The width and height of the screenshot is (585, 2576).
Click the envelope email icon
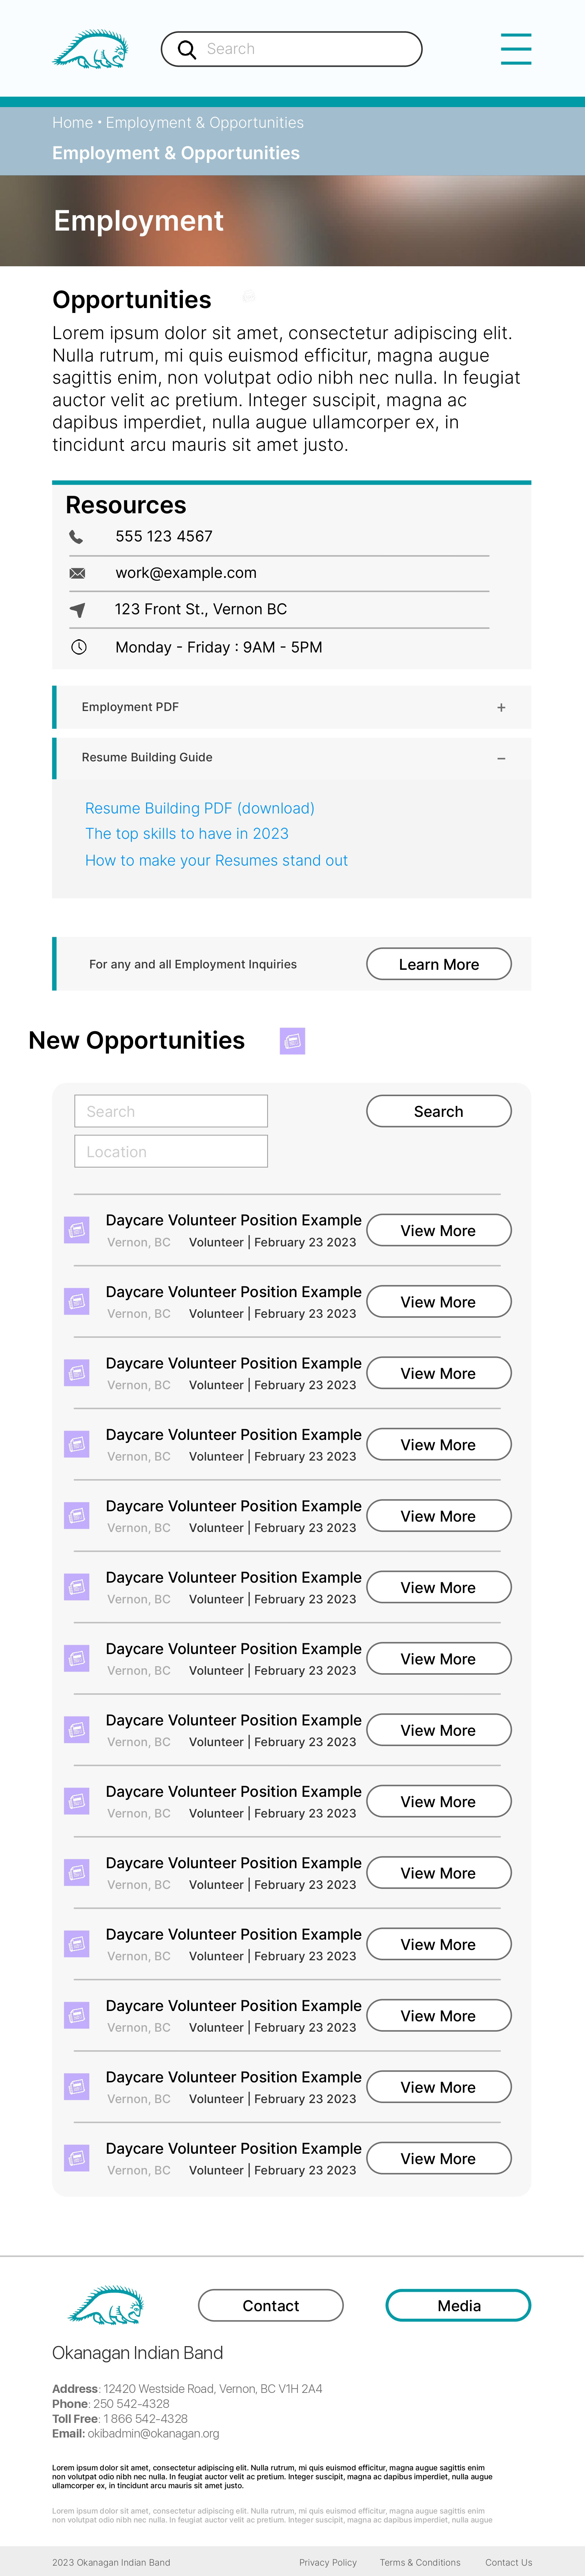(x=77, y=573)
